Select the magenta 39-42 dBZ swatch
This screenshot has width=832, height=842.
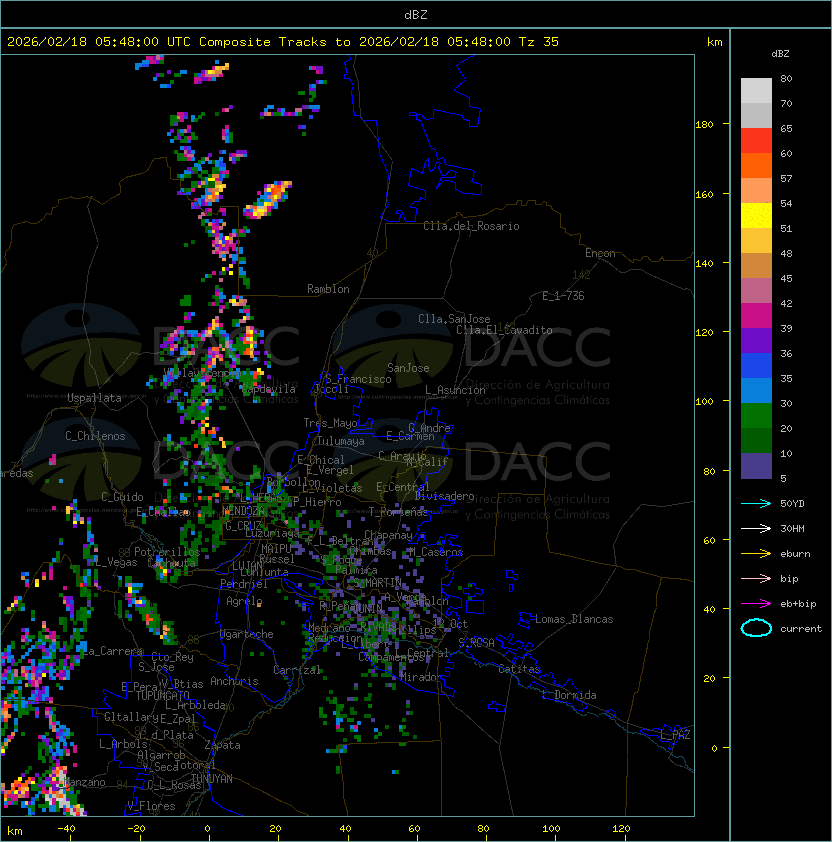pos(756,316)
